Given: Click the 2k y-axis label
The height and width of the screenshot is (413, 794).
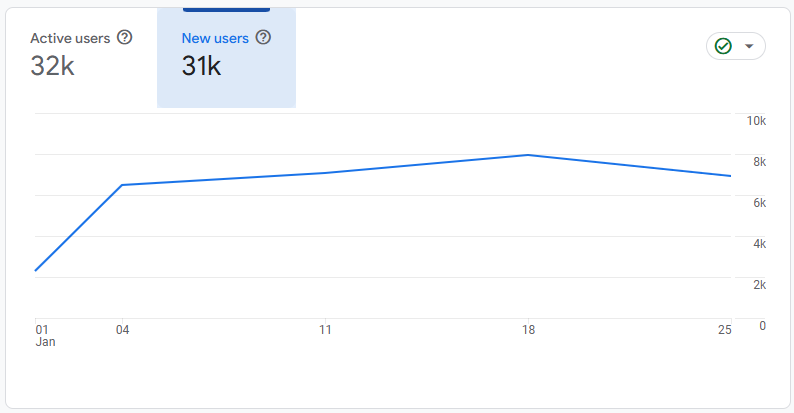Looking at the screenshot, I should pos(760,285).
